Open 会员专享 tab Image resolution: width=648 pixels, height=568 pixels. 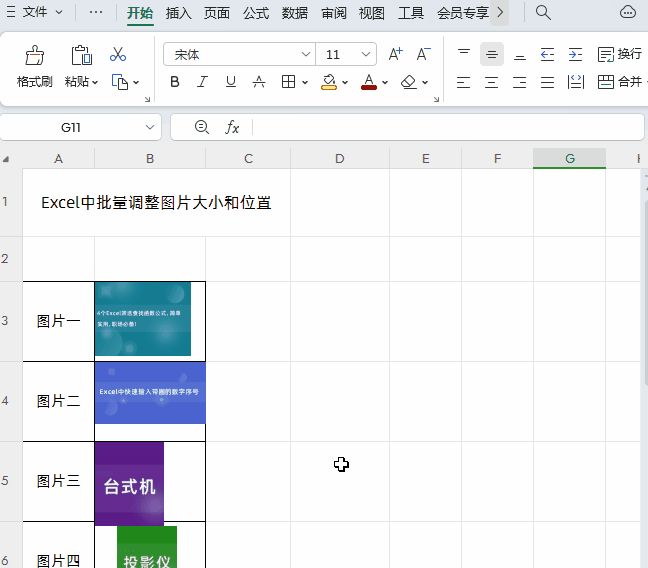click(x=463, y=13)
